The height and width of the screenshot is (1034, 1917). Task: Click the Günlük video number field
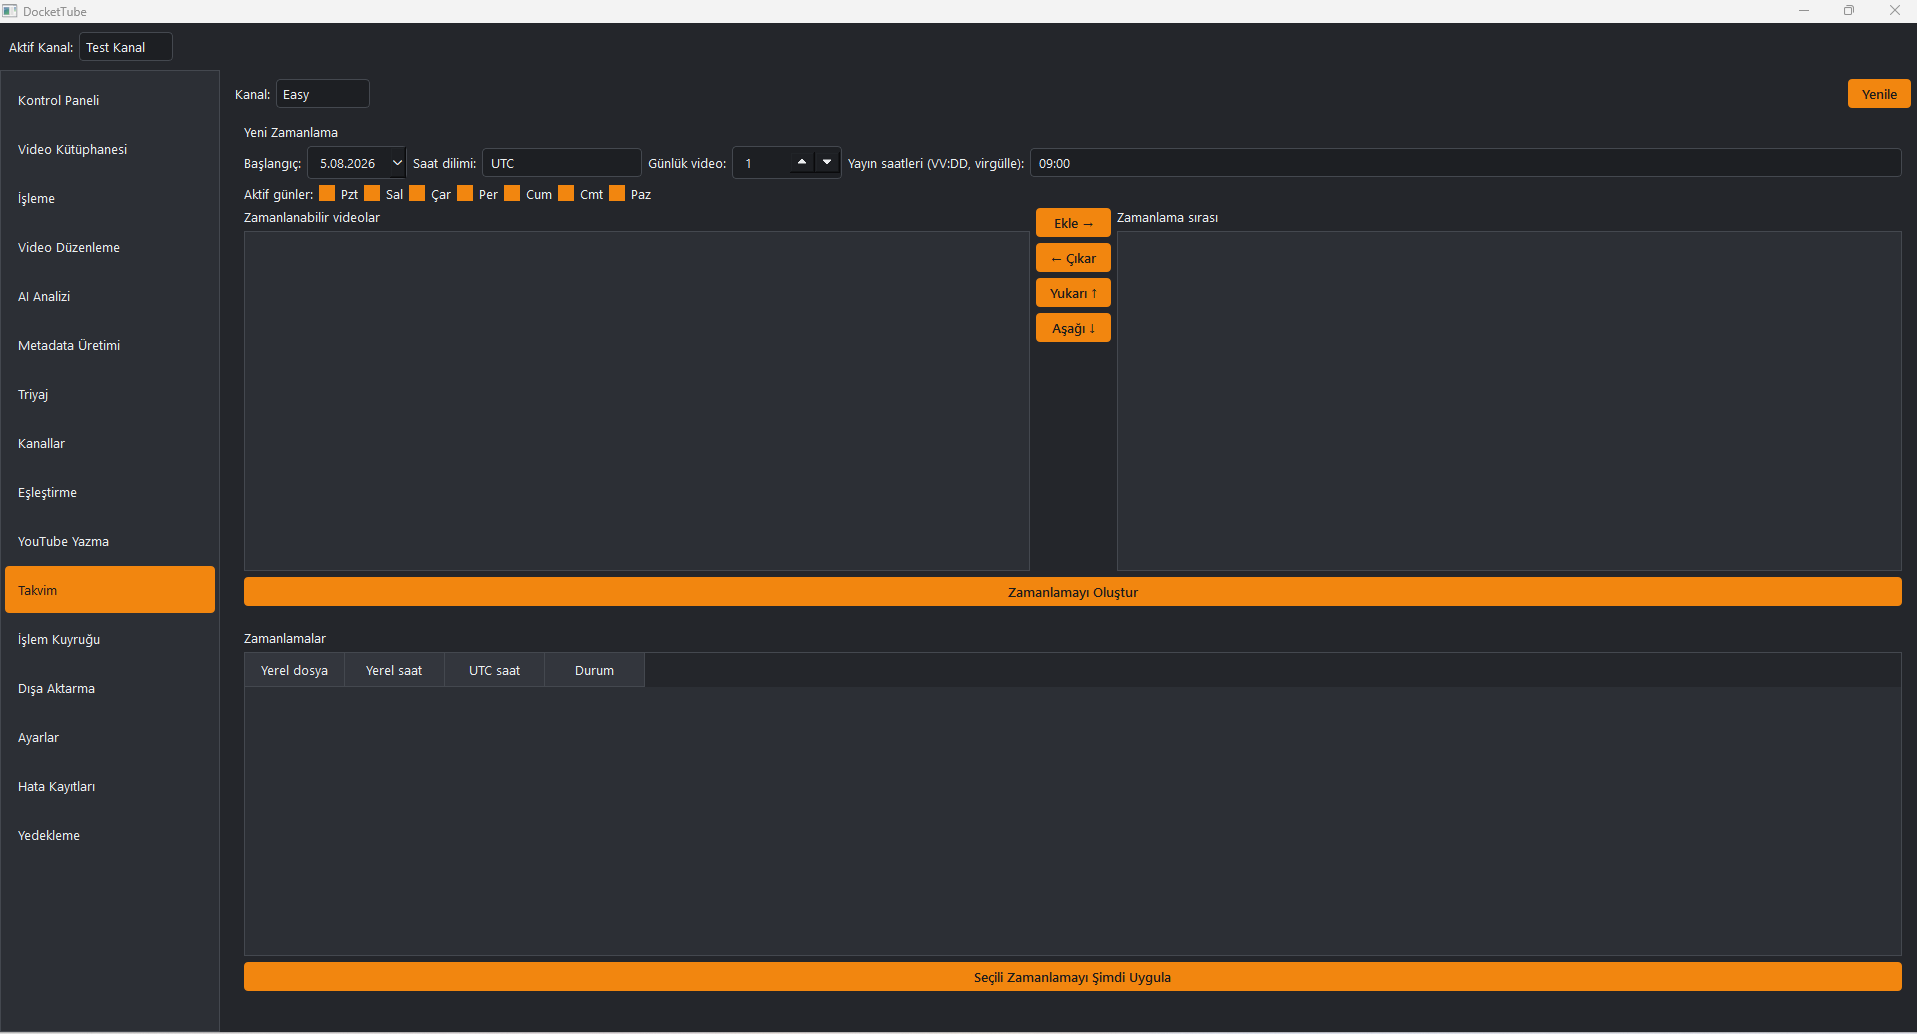[x=762, y=163]
